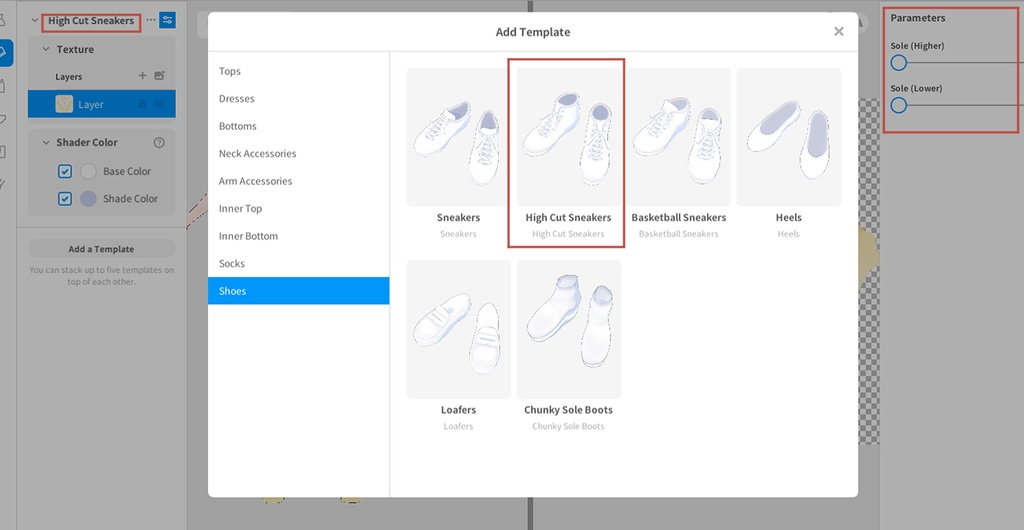Collapse the Shader Color section

click(46, 143)
